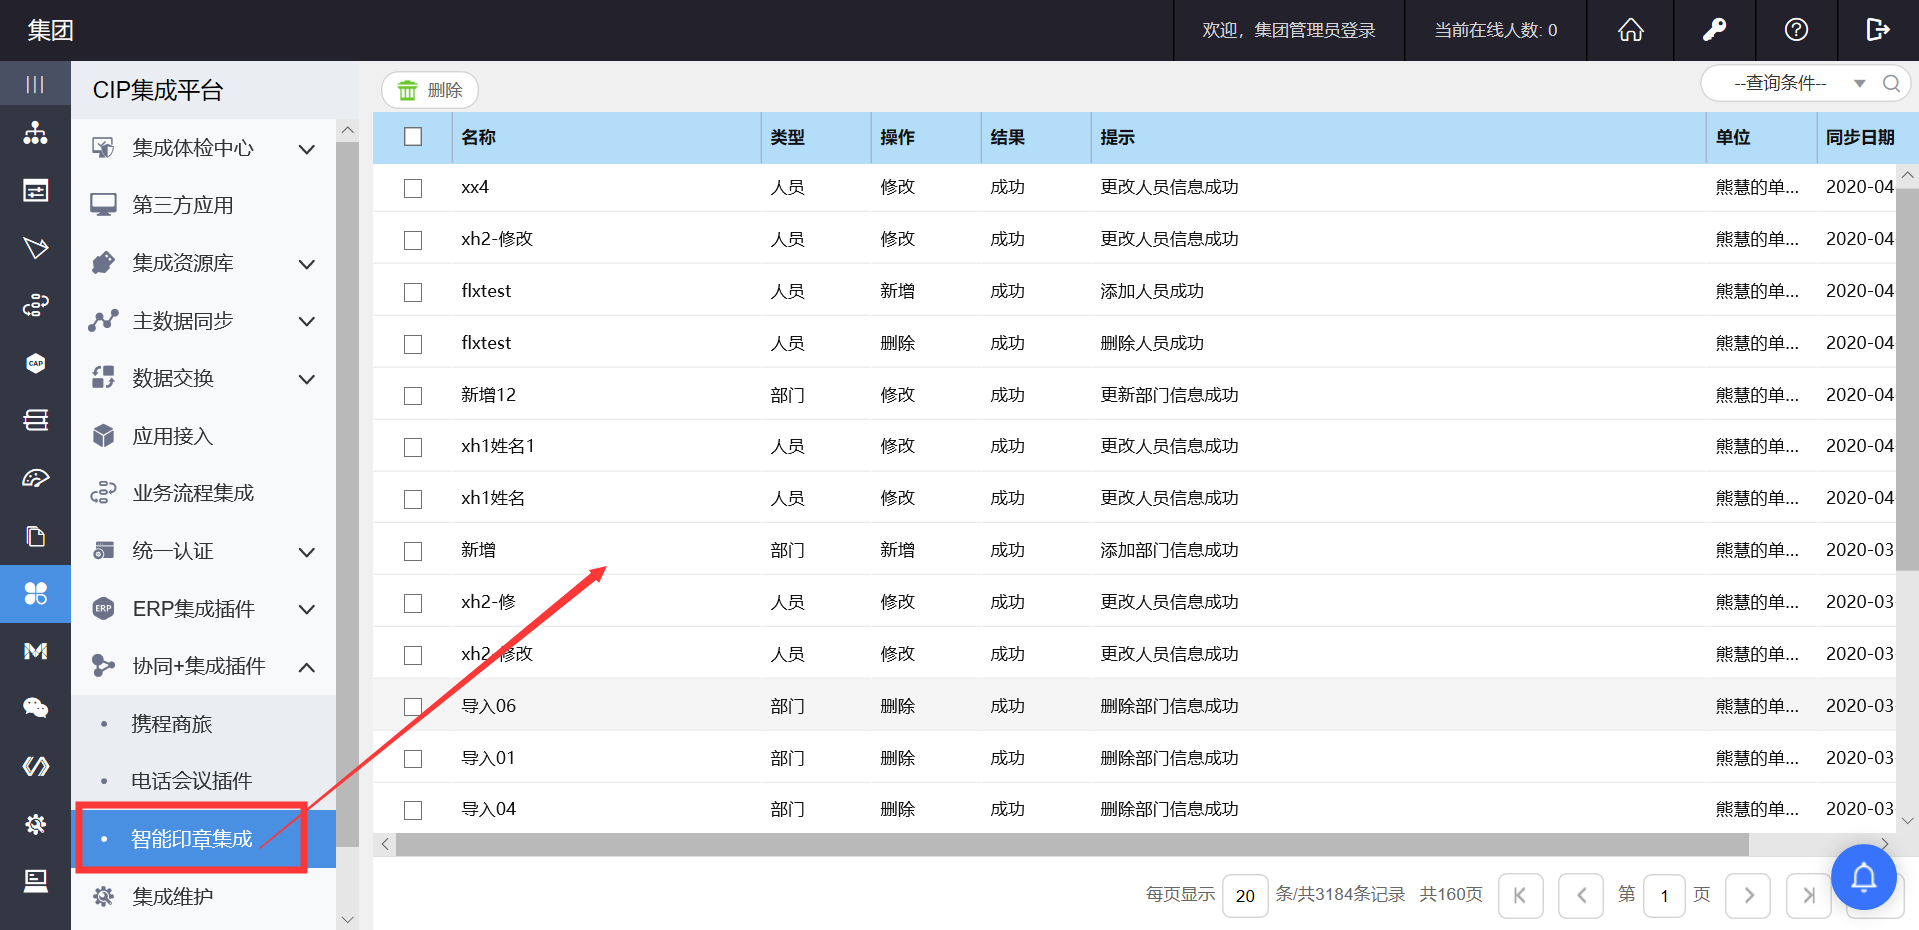1919x930 pixels.
Task: Click the 删除 button
Action: pos(430,91)
